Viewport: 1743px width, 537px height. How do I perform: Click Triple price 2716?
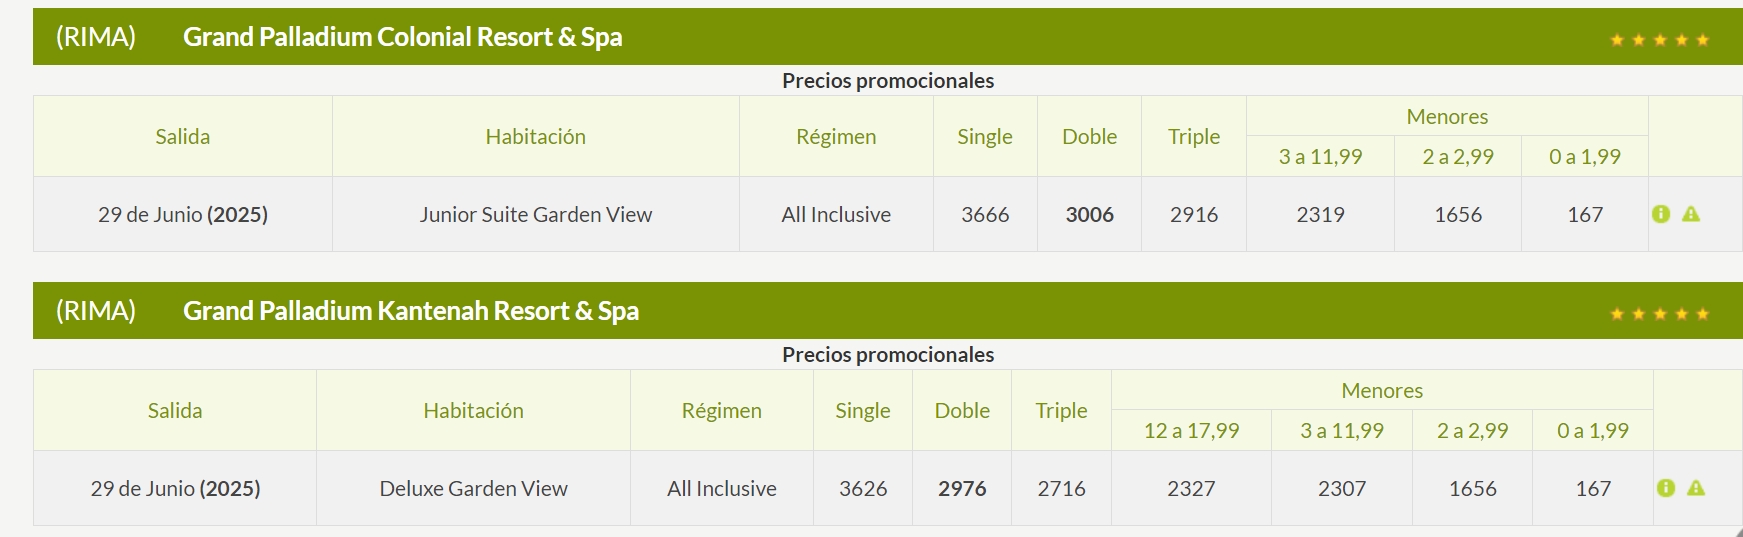[1061, 488]
